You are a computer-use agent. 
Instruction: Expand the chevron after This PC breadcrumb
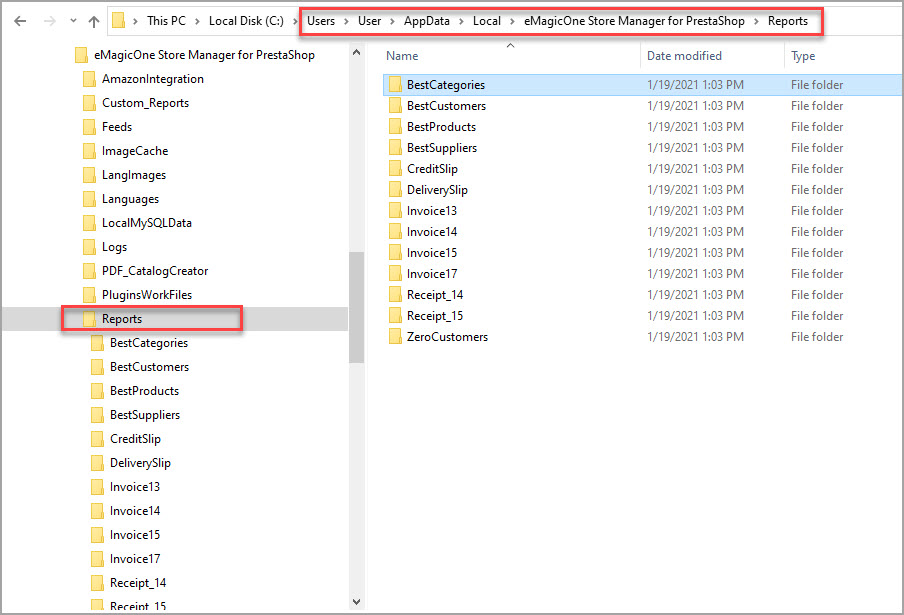click(197, 21)
